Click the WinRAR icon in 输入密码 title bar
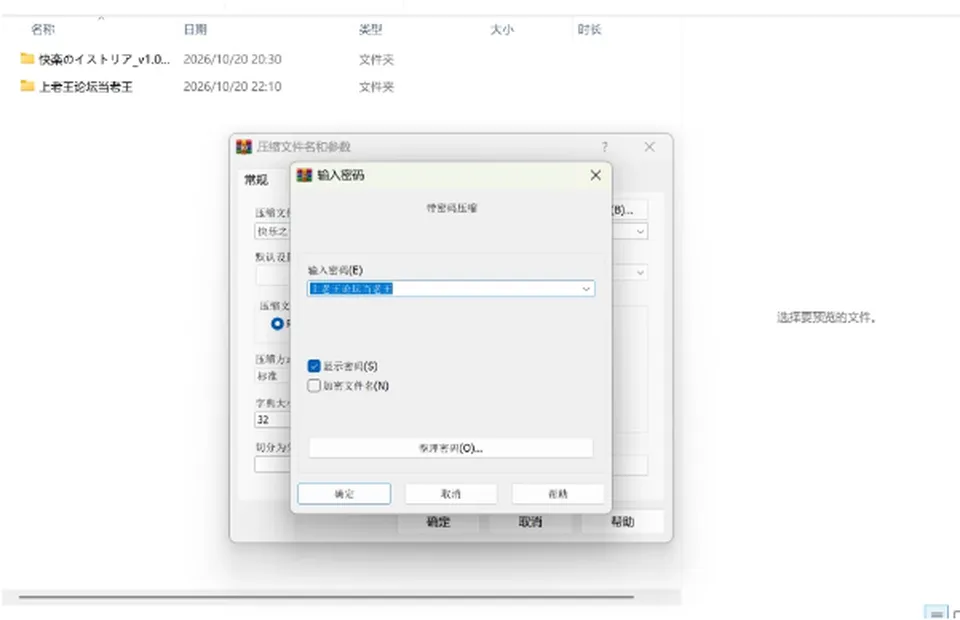This screenshot has width=960, height=620. pyautogui.click(x=304, y=176)
